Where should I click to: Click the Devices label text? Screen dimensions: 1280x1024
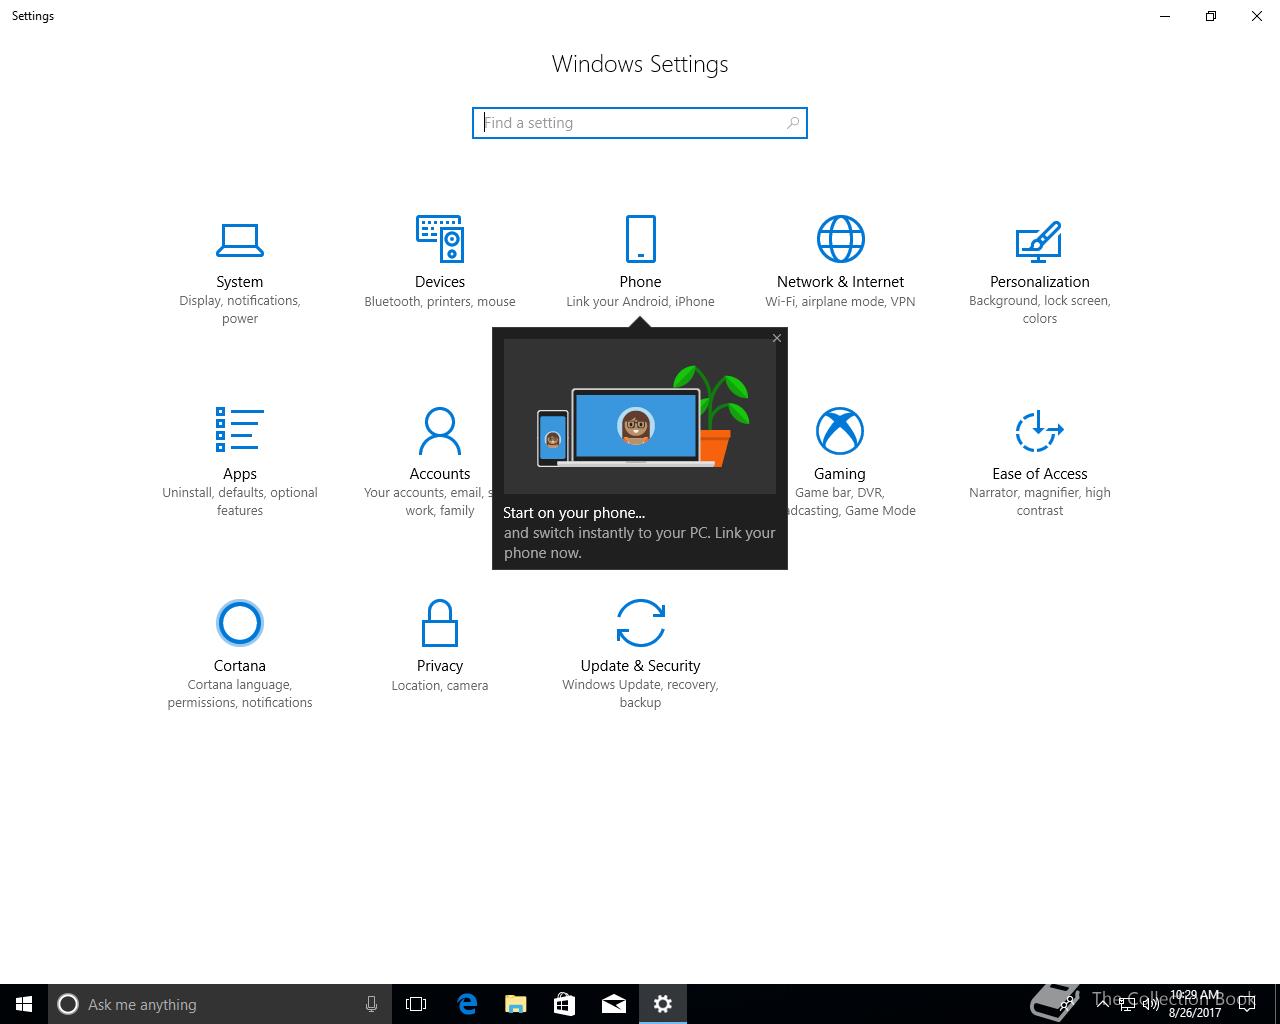(440, 282)
